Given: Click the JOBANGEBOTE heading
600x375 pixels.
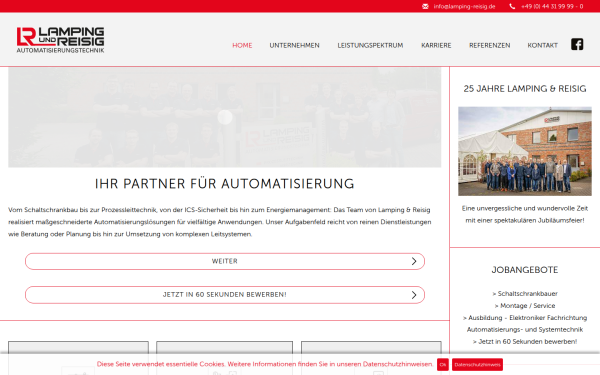Looking at the screenshot, I should tap(525, 270).
